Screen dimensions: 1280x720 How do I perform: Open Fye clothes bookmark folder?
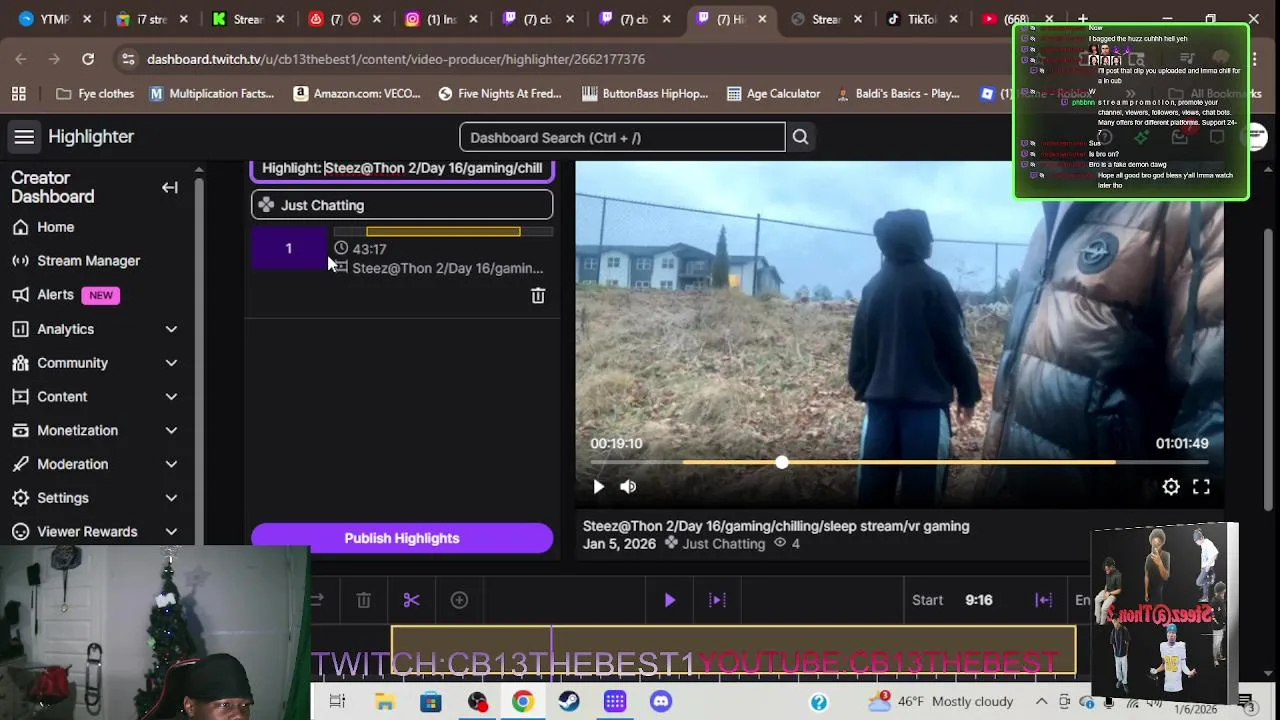pyautogui.click(x=95, y=94)
